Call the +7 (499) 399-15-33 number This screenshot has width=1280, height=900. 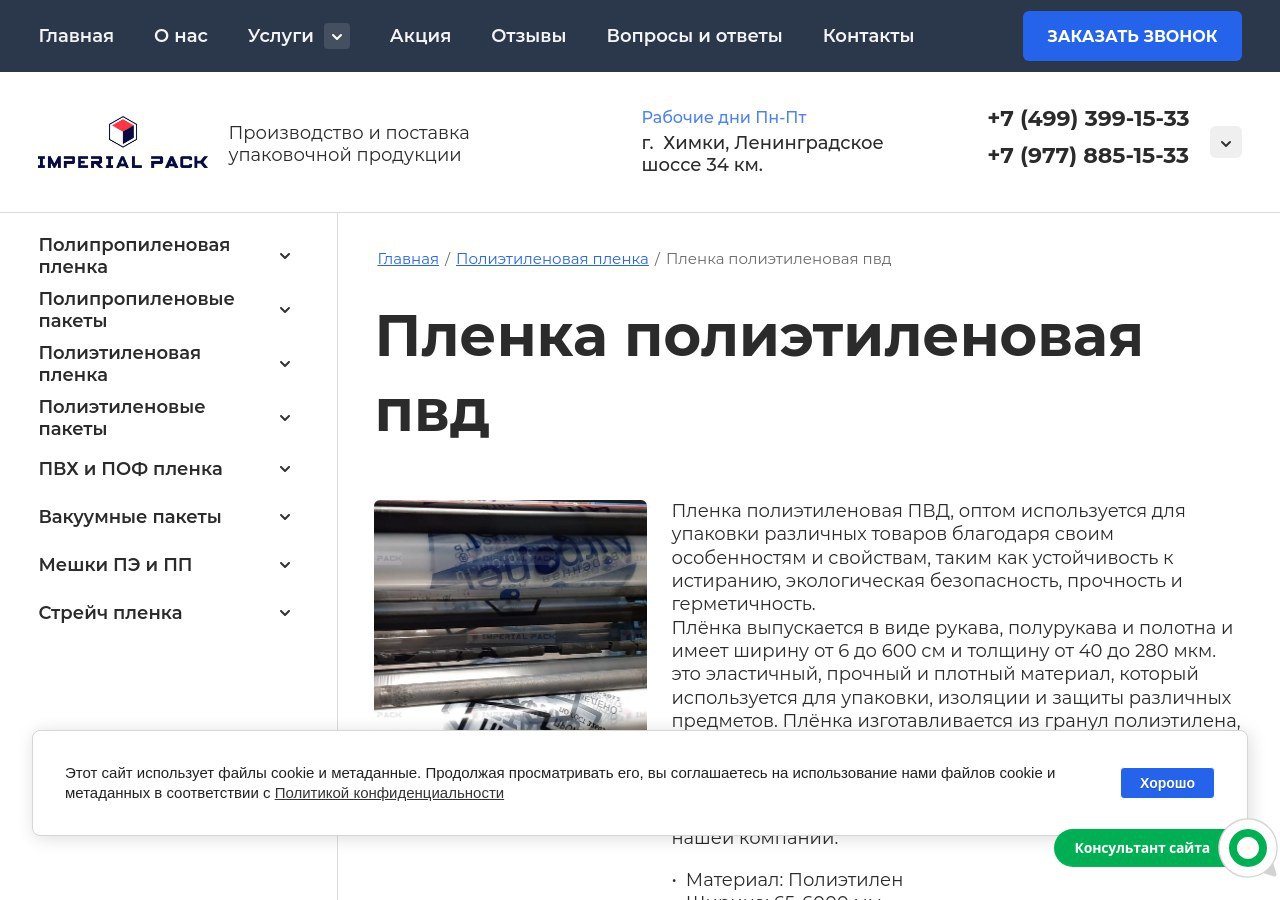pos(1087,119)
